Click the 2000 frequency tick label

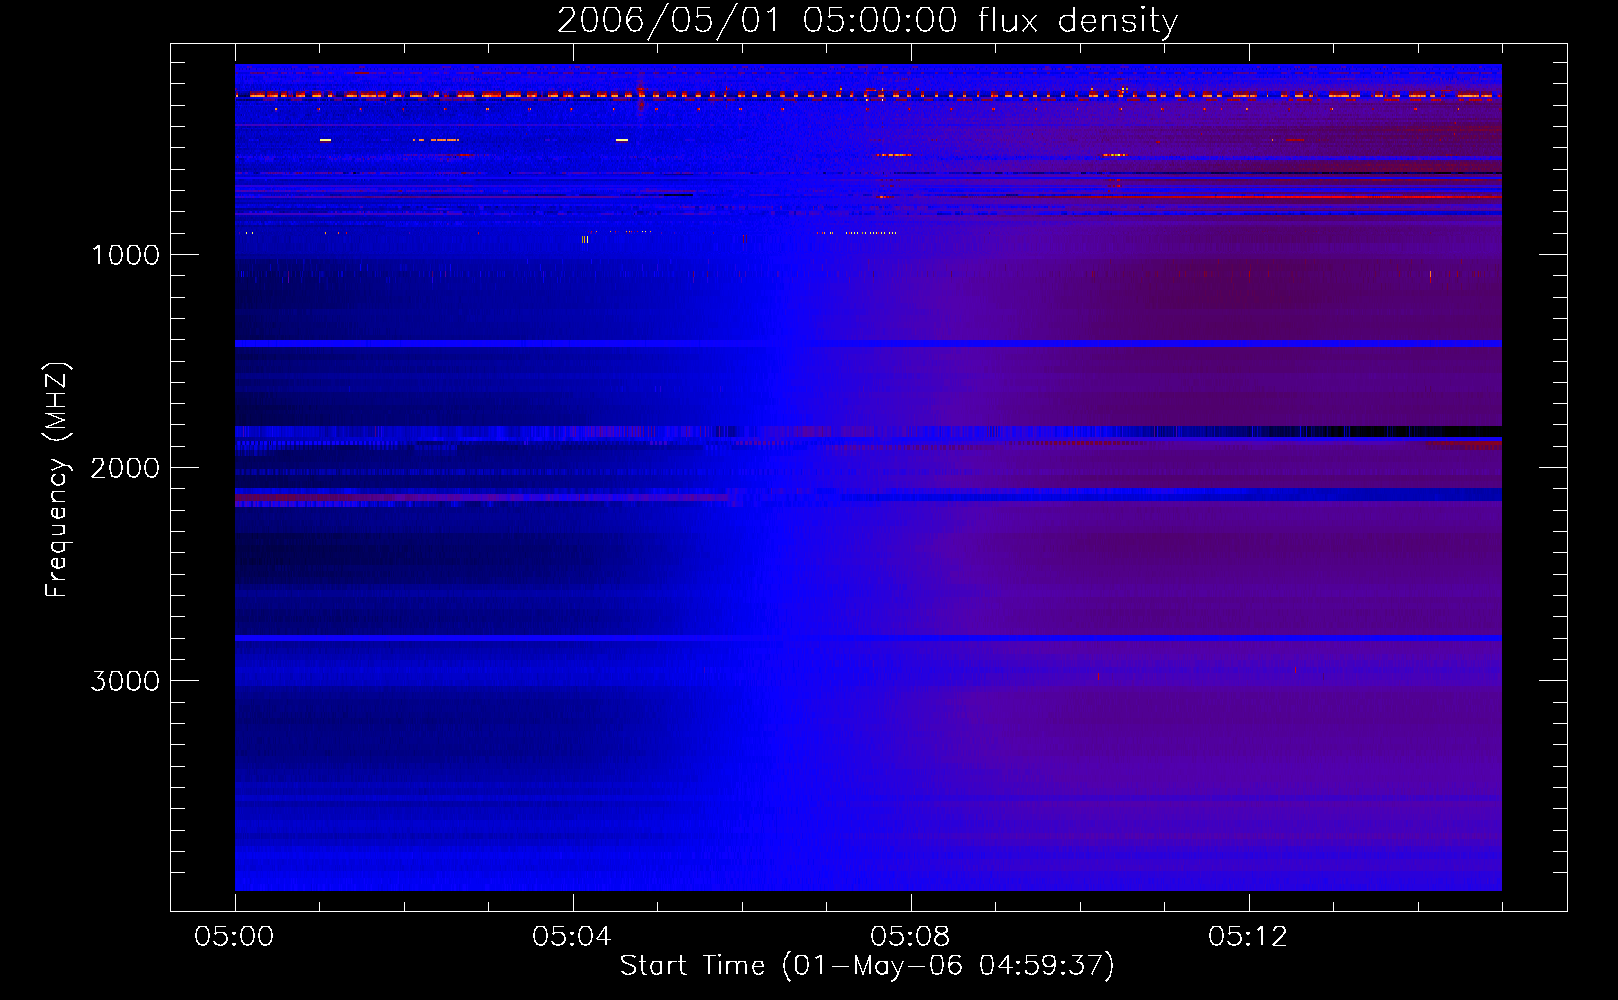tap(125, 467)
